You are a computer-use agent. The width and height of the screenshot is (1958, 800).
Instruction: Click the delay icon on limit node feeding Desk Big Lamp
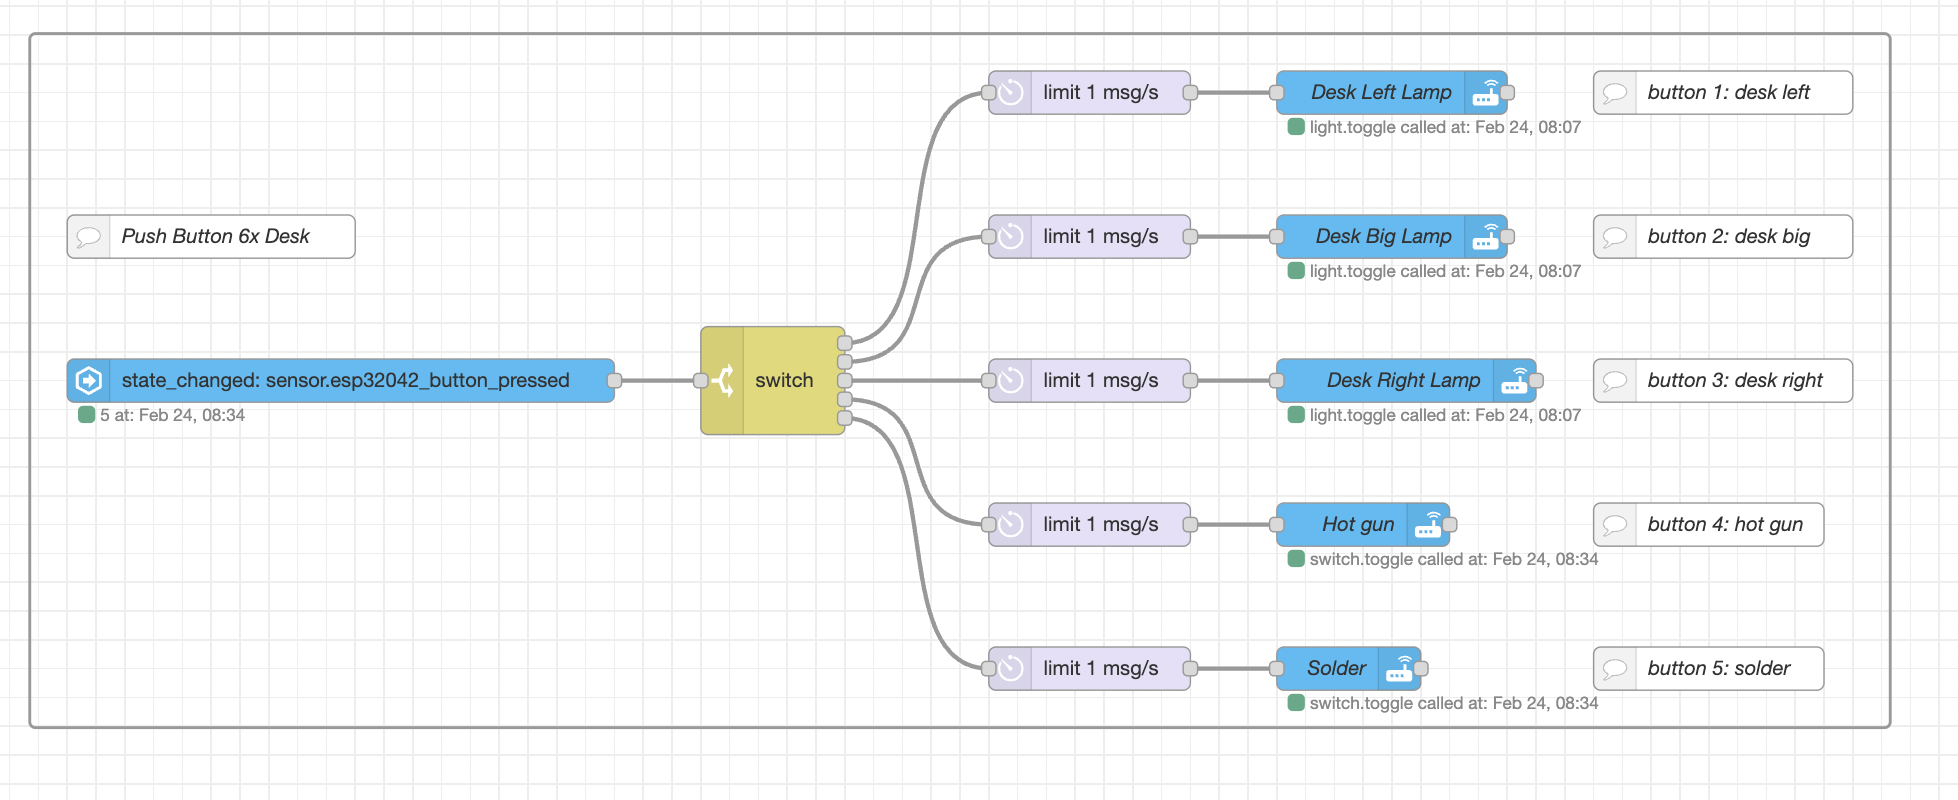click(x=1010, y=236)
